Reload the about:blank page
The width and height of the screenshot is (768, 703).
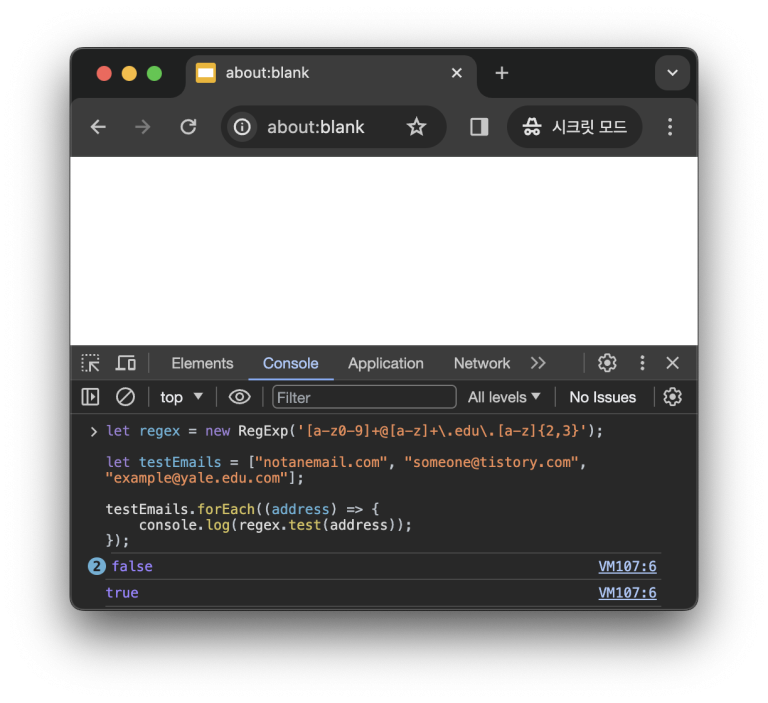188,127
